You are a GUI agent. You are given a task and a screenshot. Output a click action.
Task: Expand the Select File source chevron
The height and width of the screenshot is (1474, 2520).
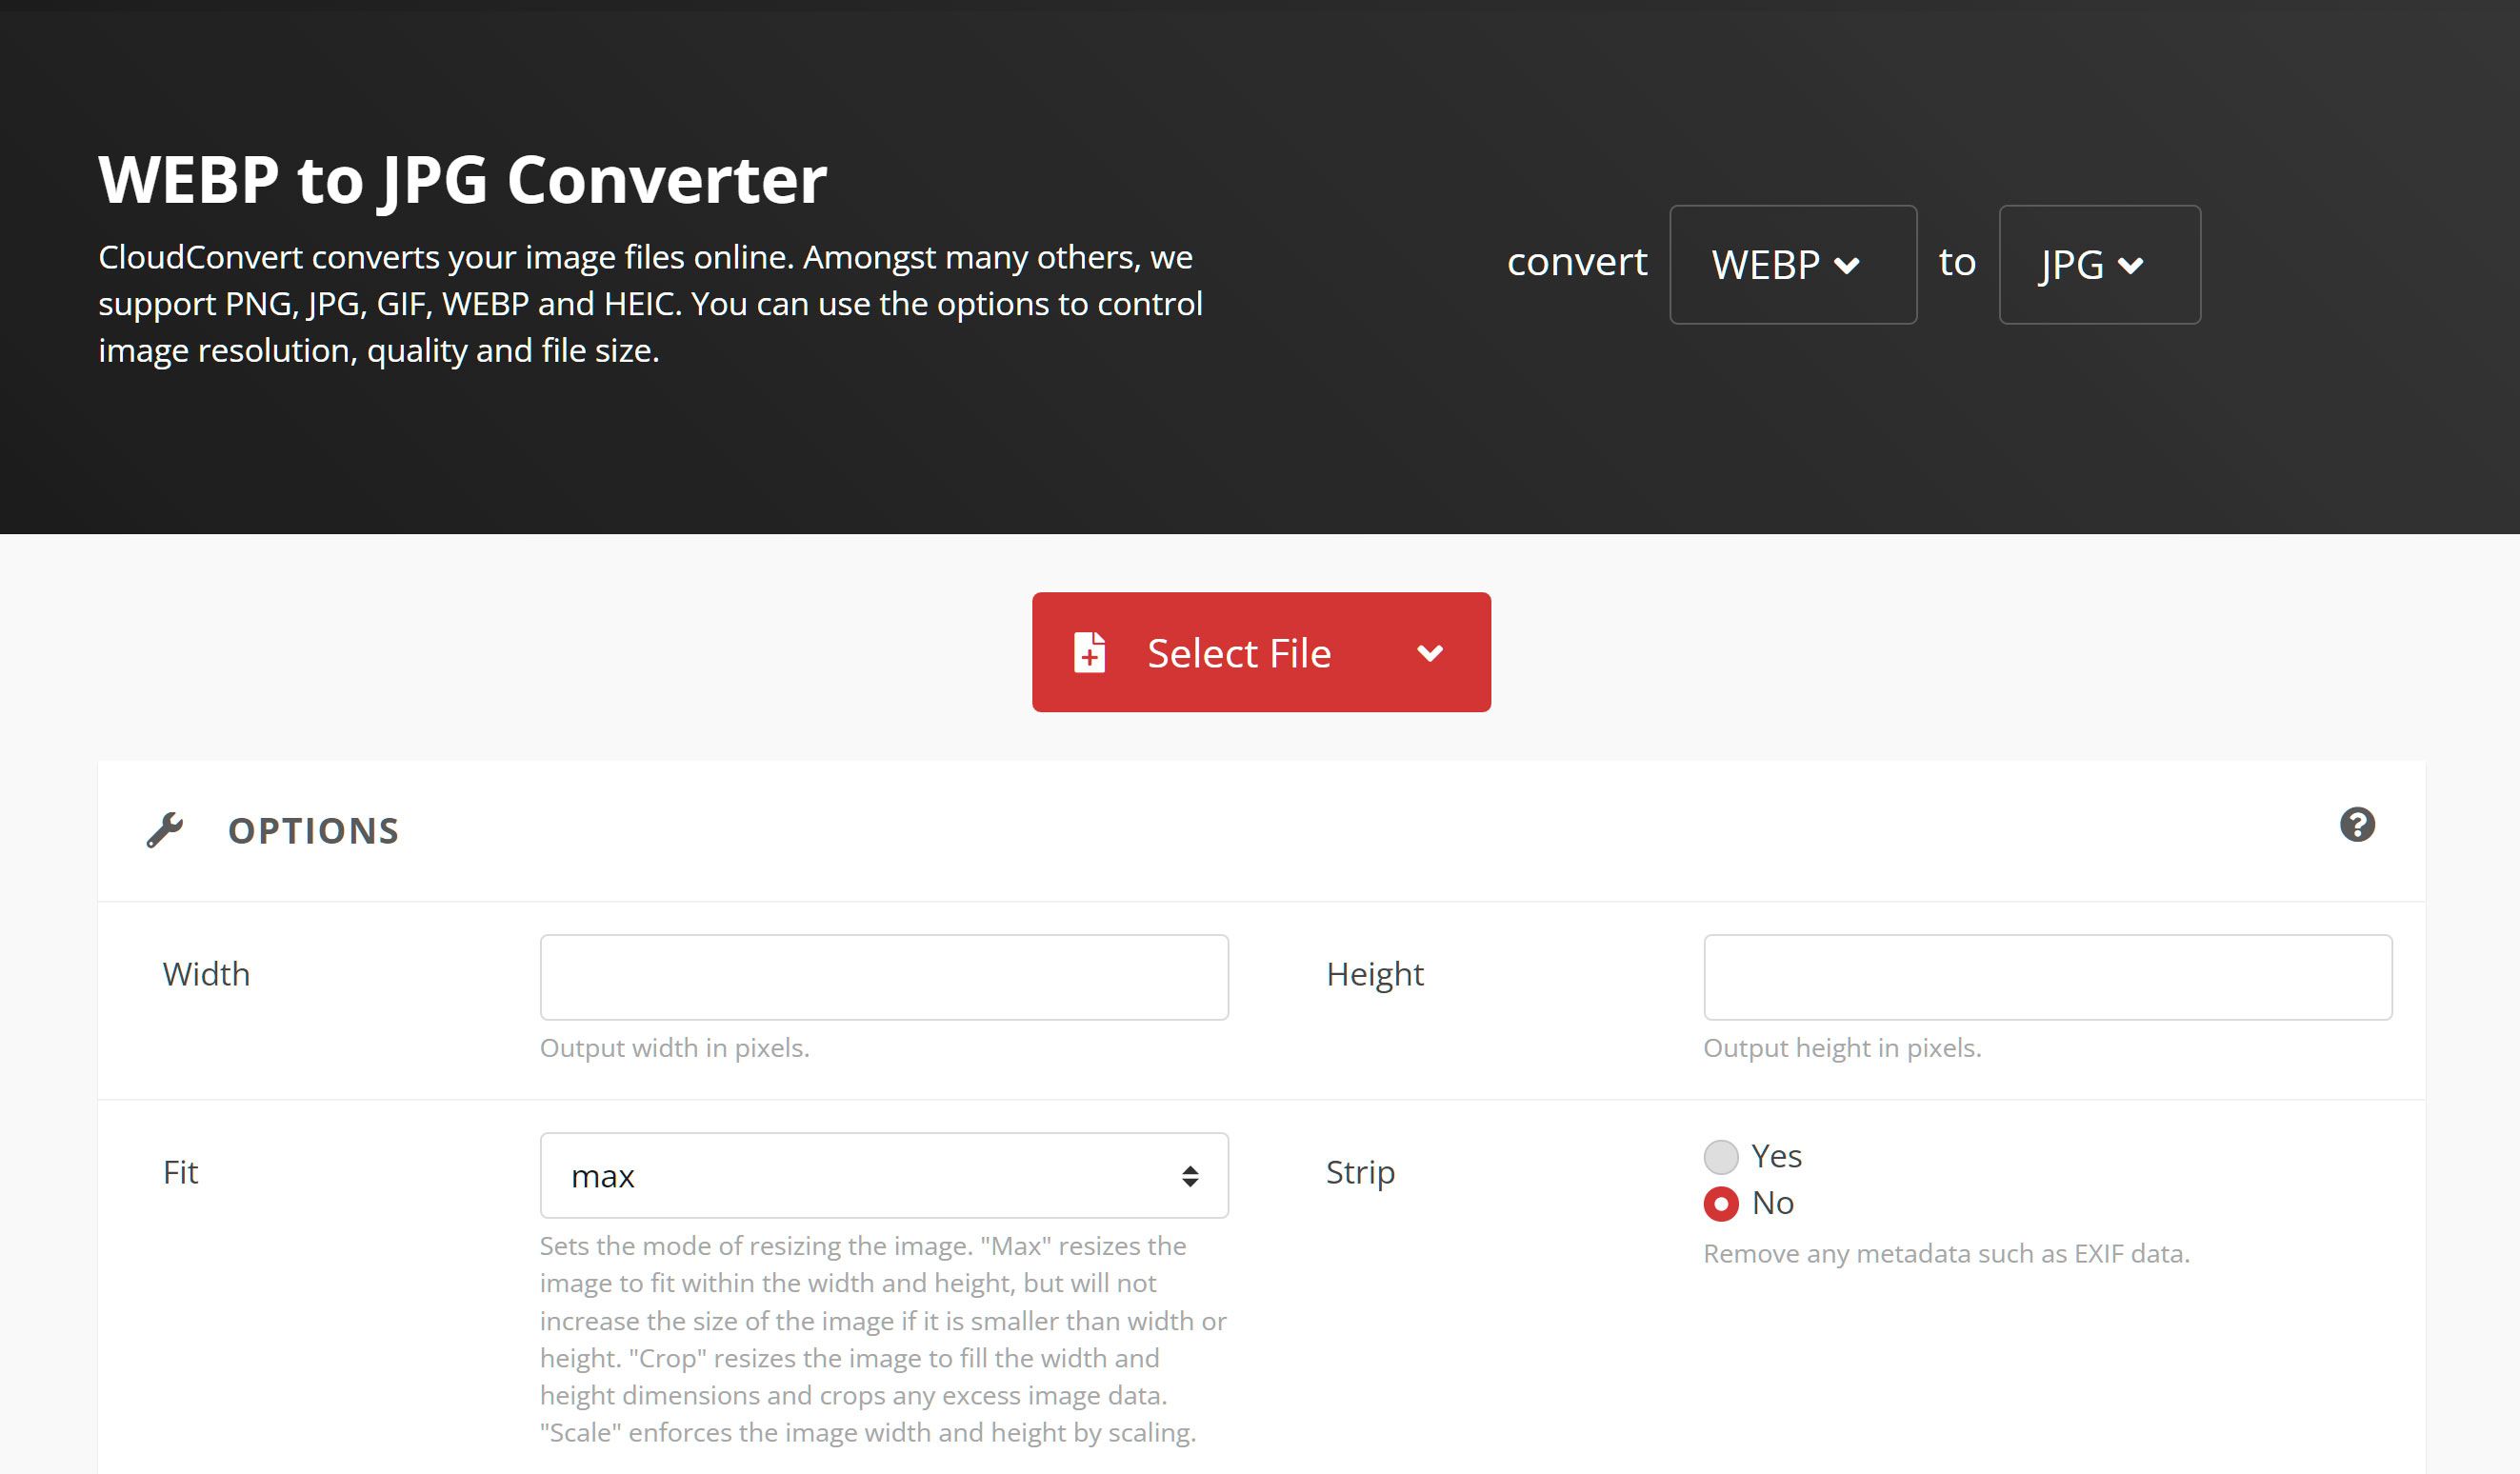[1430, 653]
